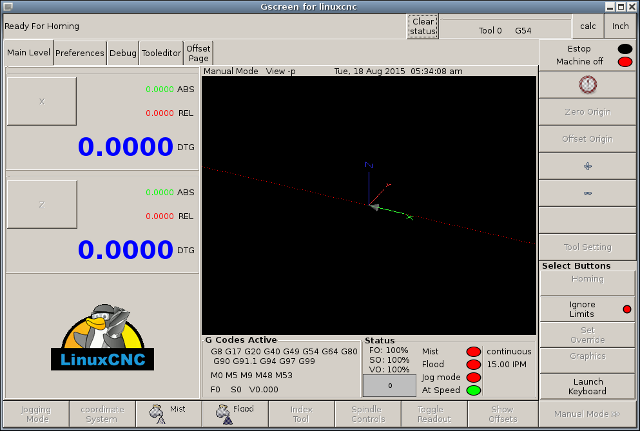Click the Manual Mode View -p label
Screen dimensions: 640x431
click(249, 71)
